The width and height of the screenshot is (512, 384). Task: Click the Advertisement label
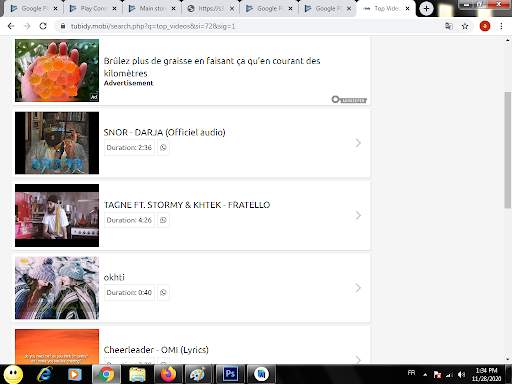(x=128, y=83)
